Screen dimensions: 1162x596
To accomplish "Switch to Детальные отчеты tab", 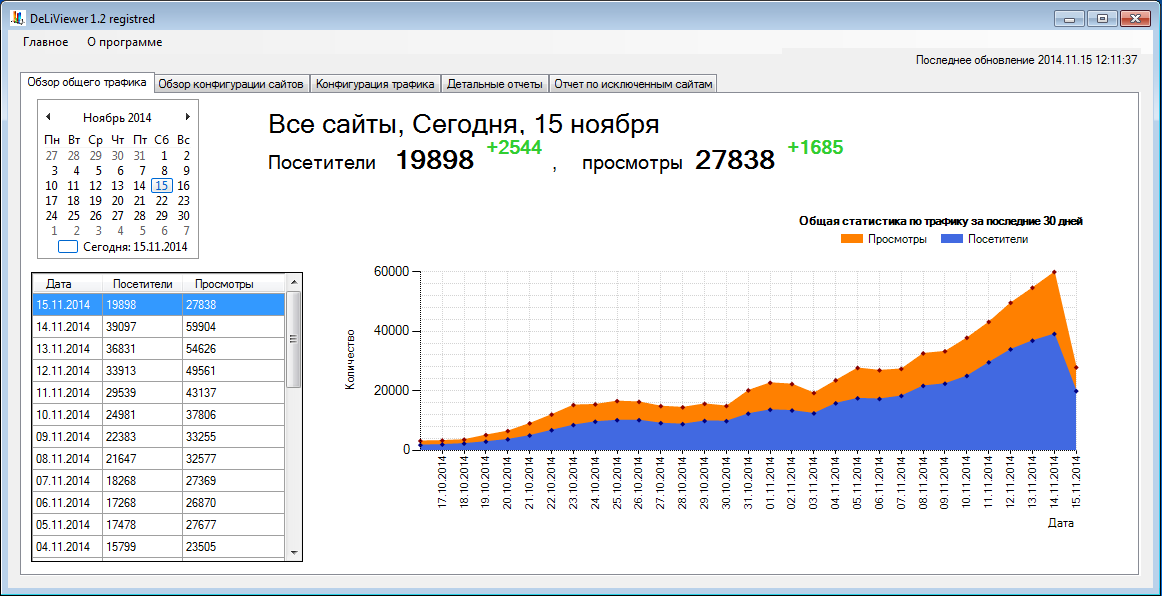I will (x=494, y=84).
